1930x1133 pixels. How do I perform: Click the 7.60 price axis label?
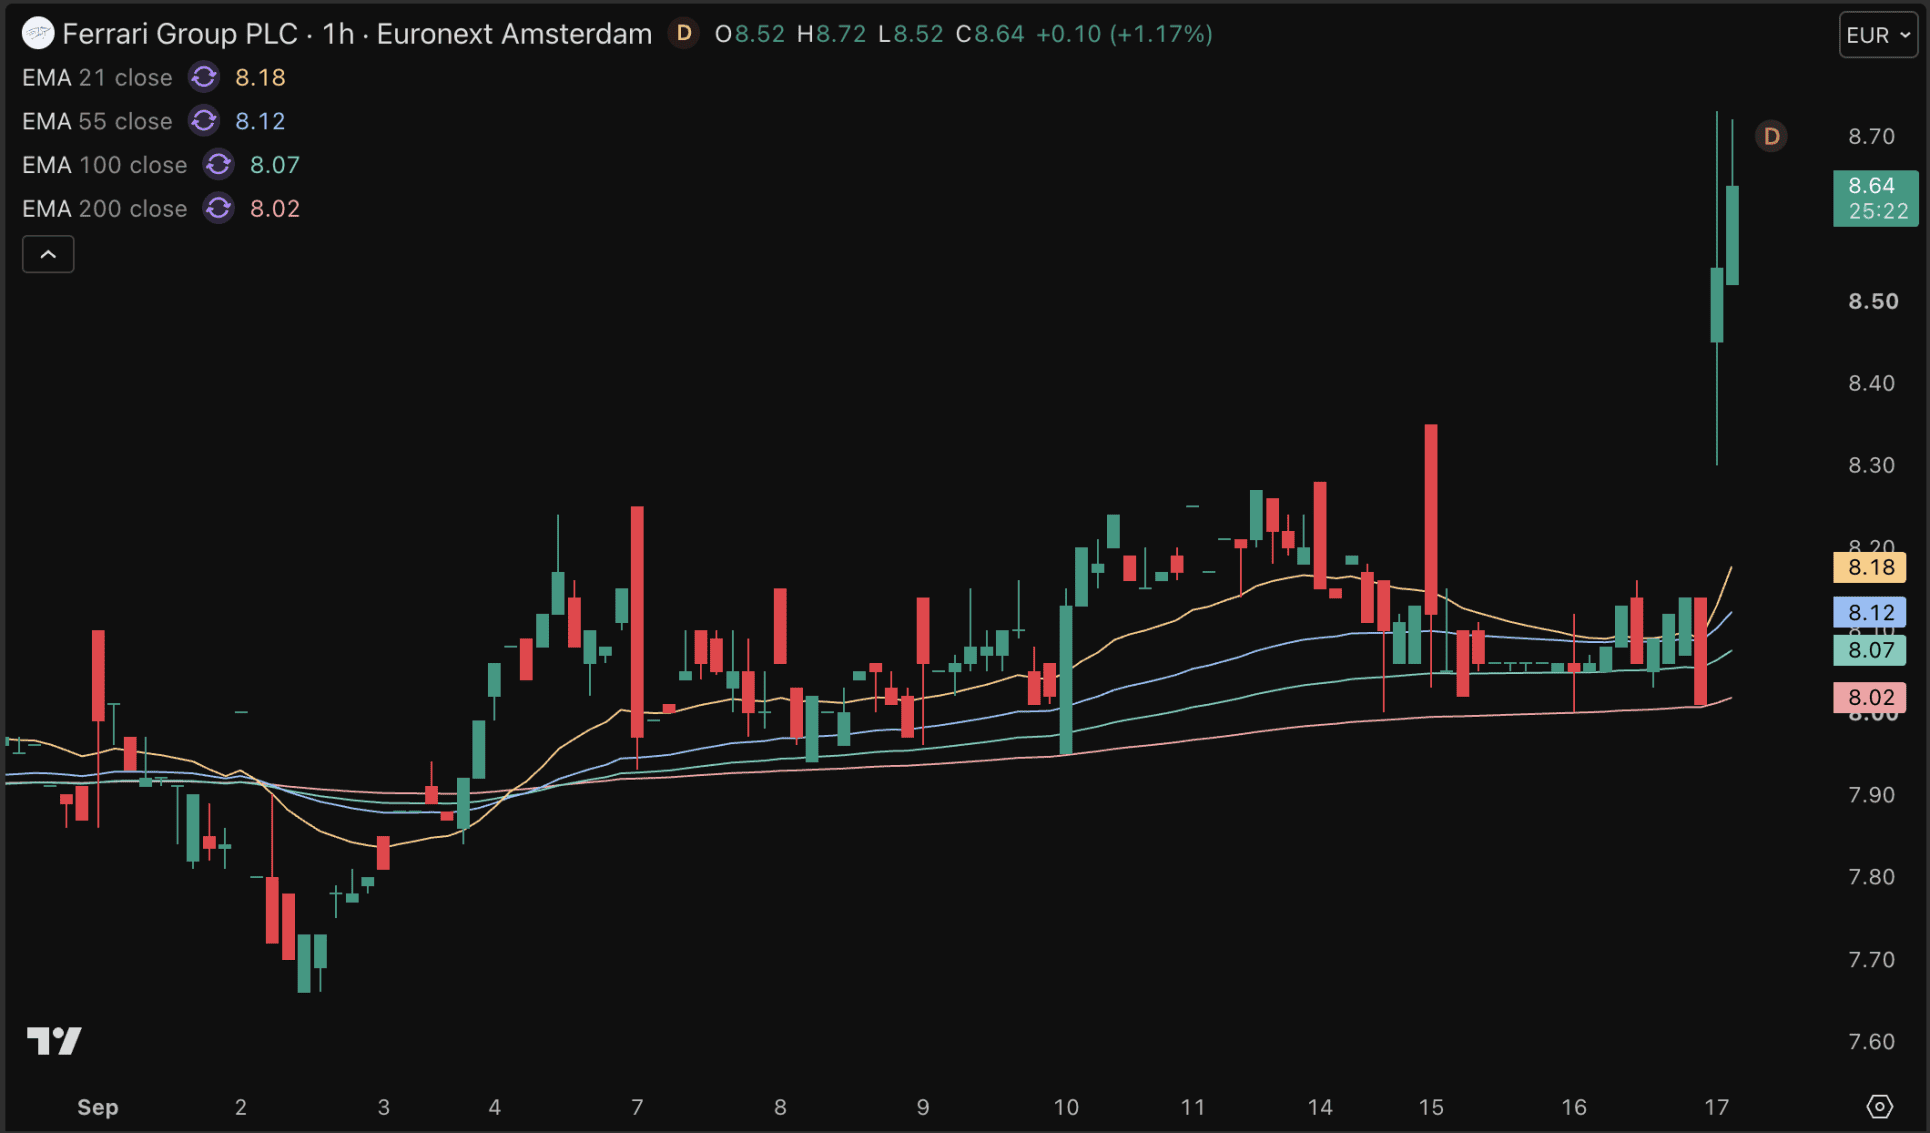coord(1871,1041)
